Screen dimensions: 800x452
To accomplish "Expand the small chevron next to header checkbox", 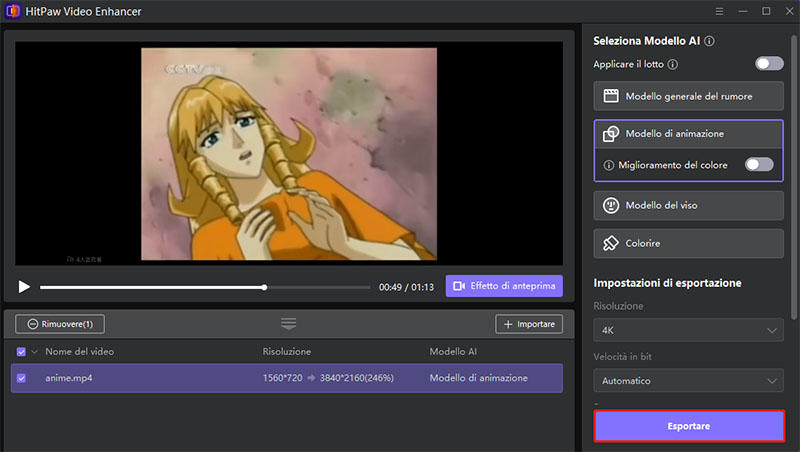I will (x=34, y=351).
